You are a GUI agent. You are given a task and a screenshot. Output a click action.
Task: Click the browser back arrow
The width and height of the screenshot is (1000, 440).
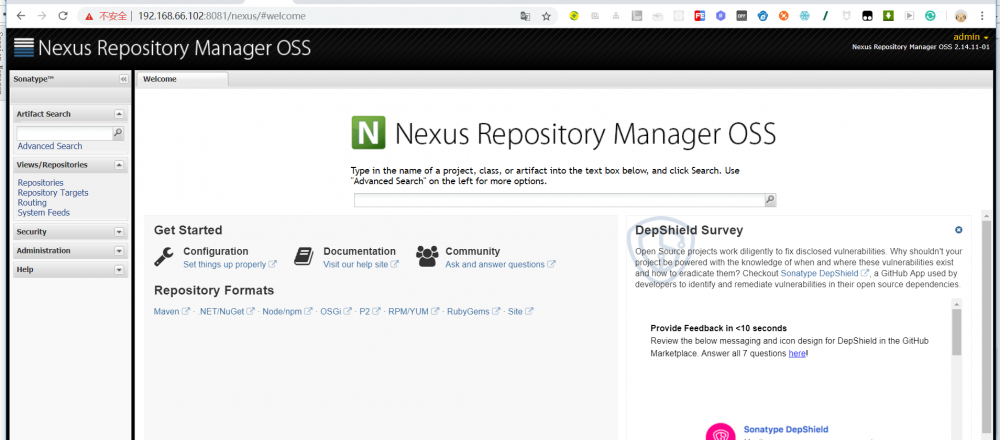[x=20, y=16]
